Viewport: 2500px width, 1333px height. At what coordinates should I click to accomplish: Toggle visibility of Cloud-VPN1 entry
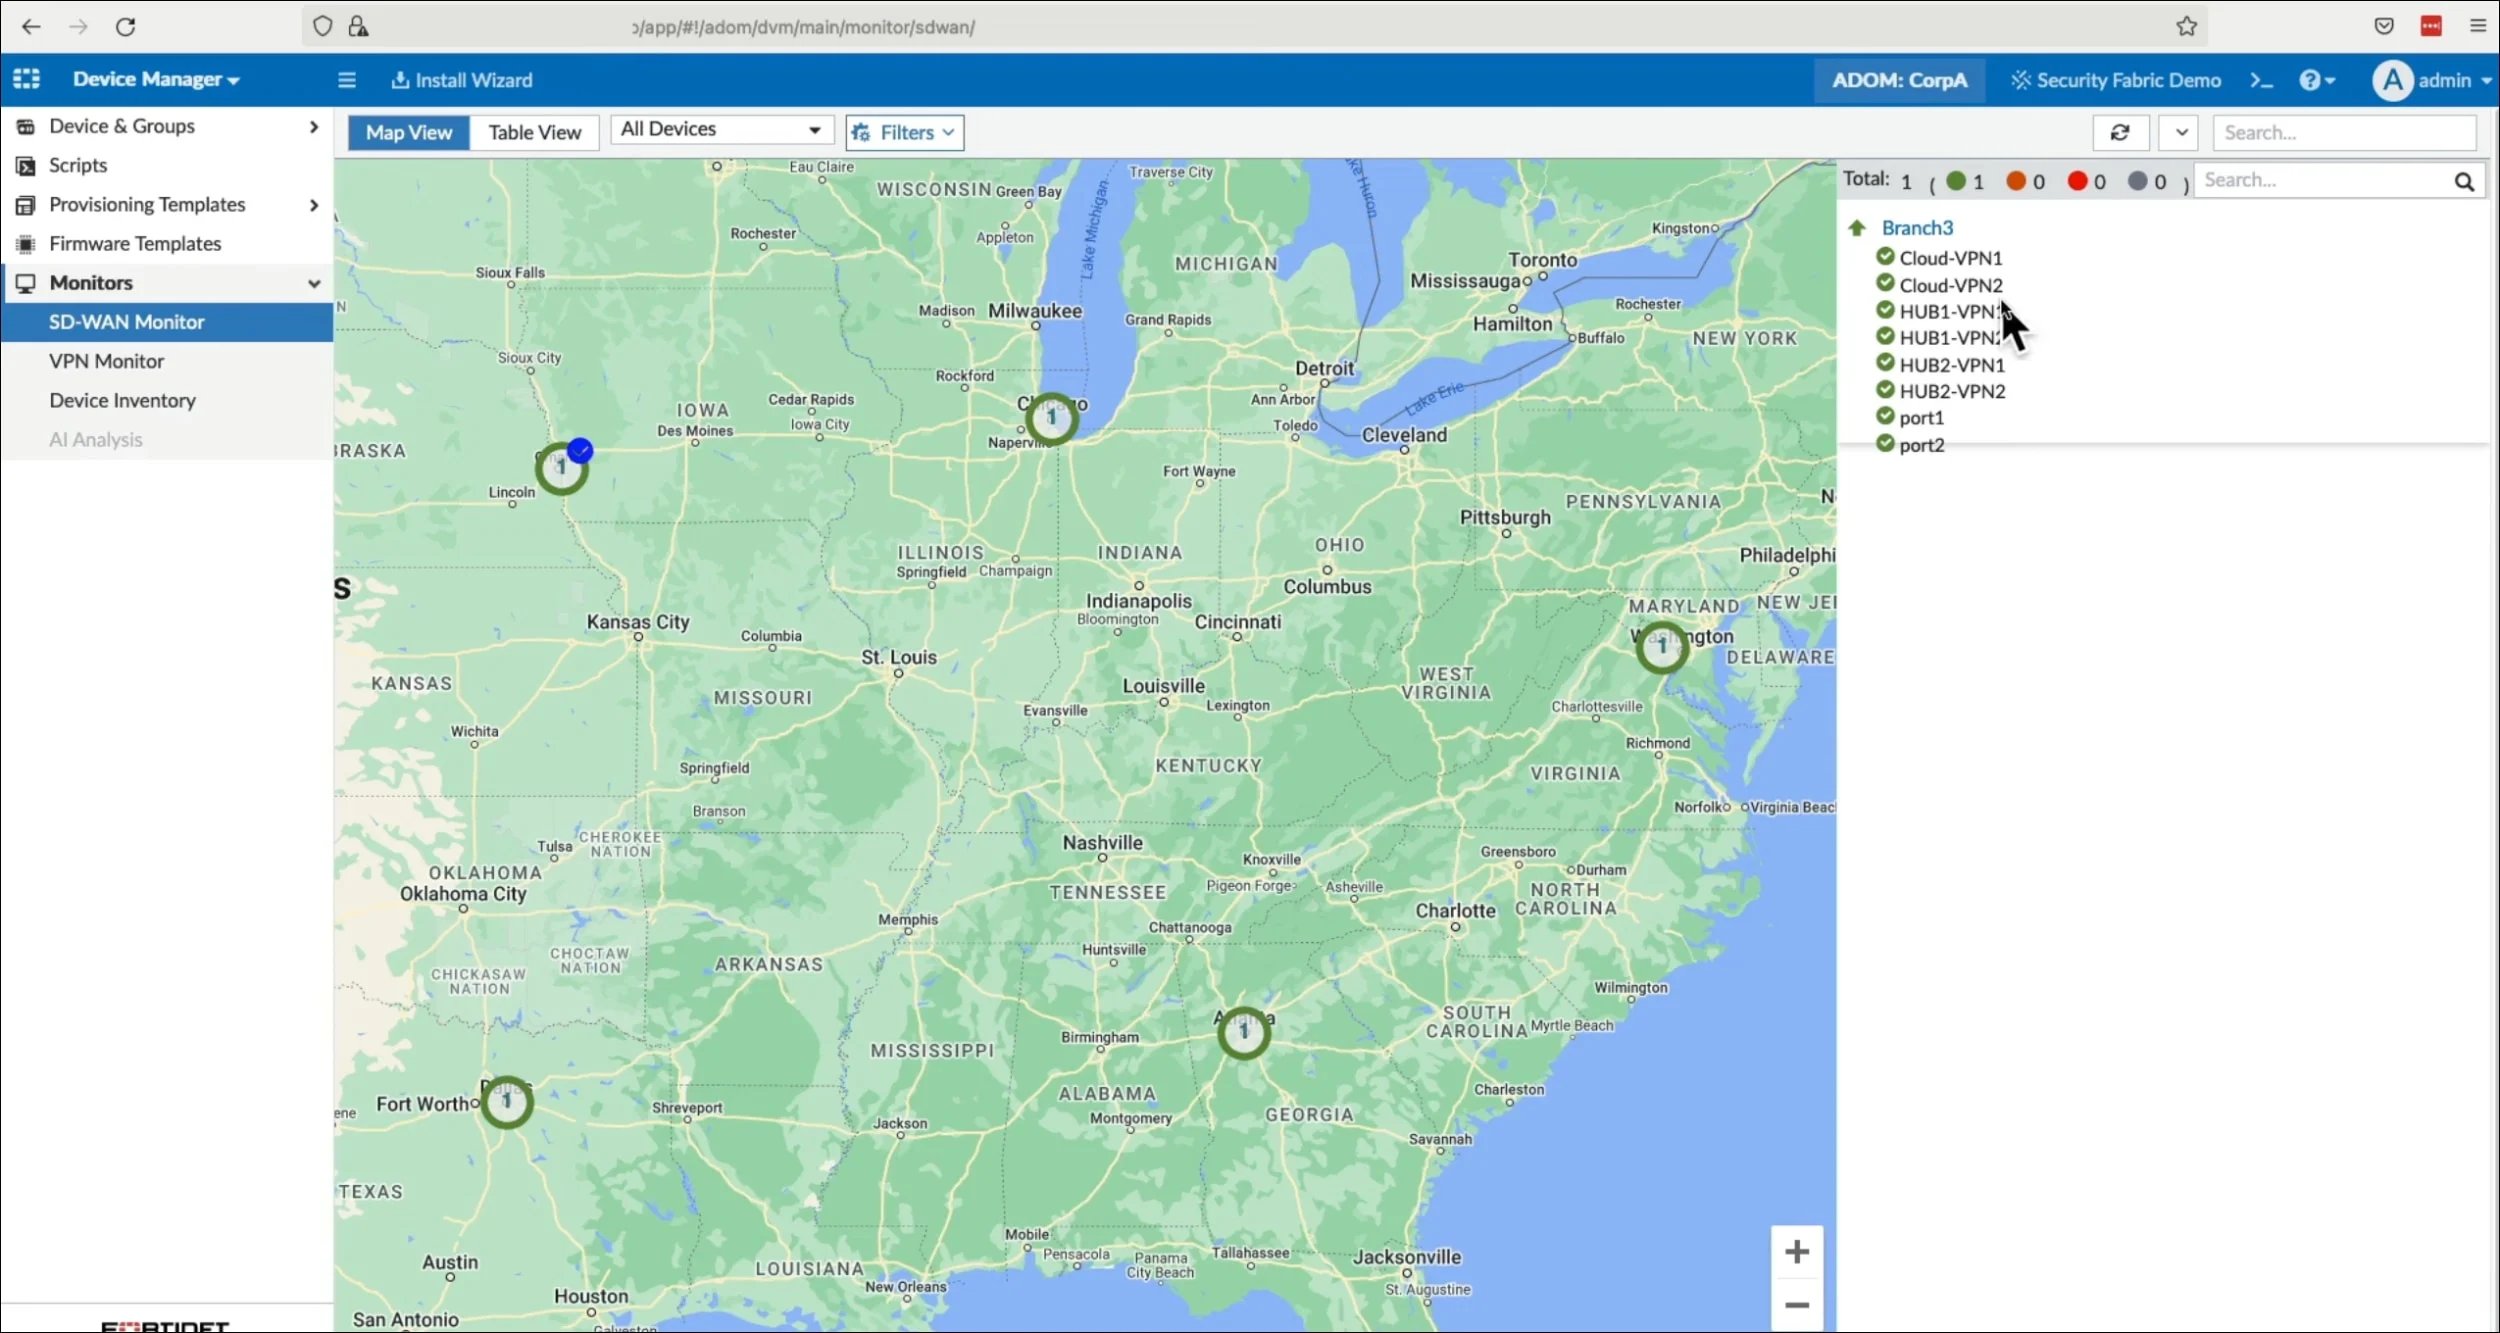tap(1885, 256)
